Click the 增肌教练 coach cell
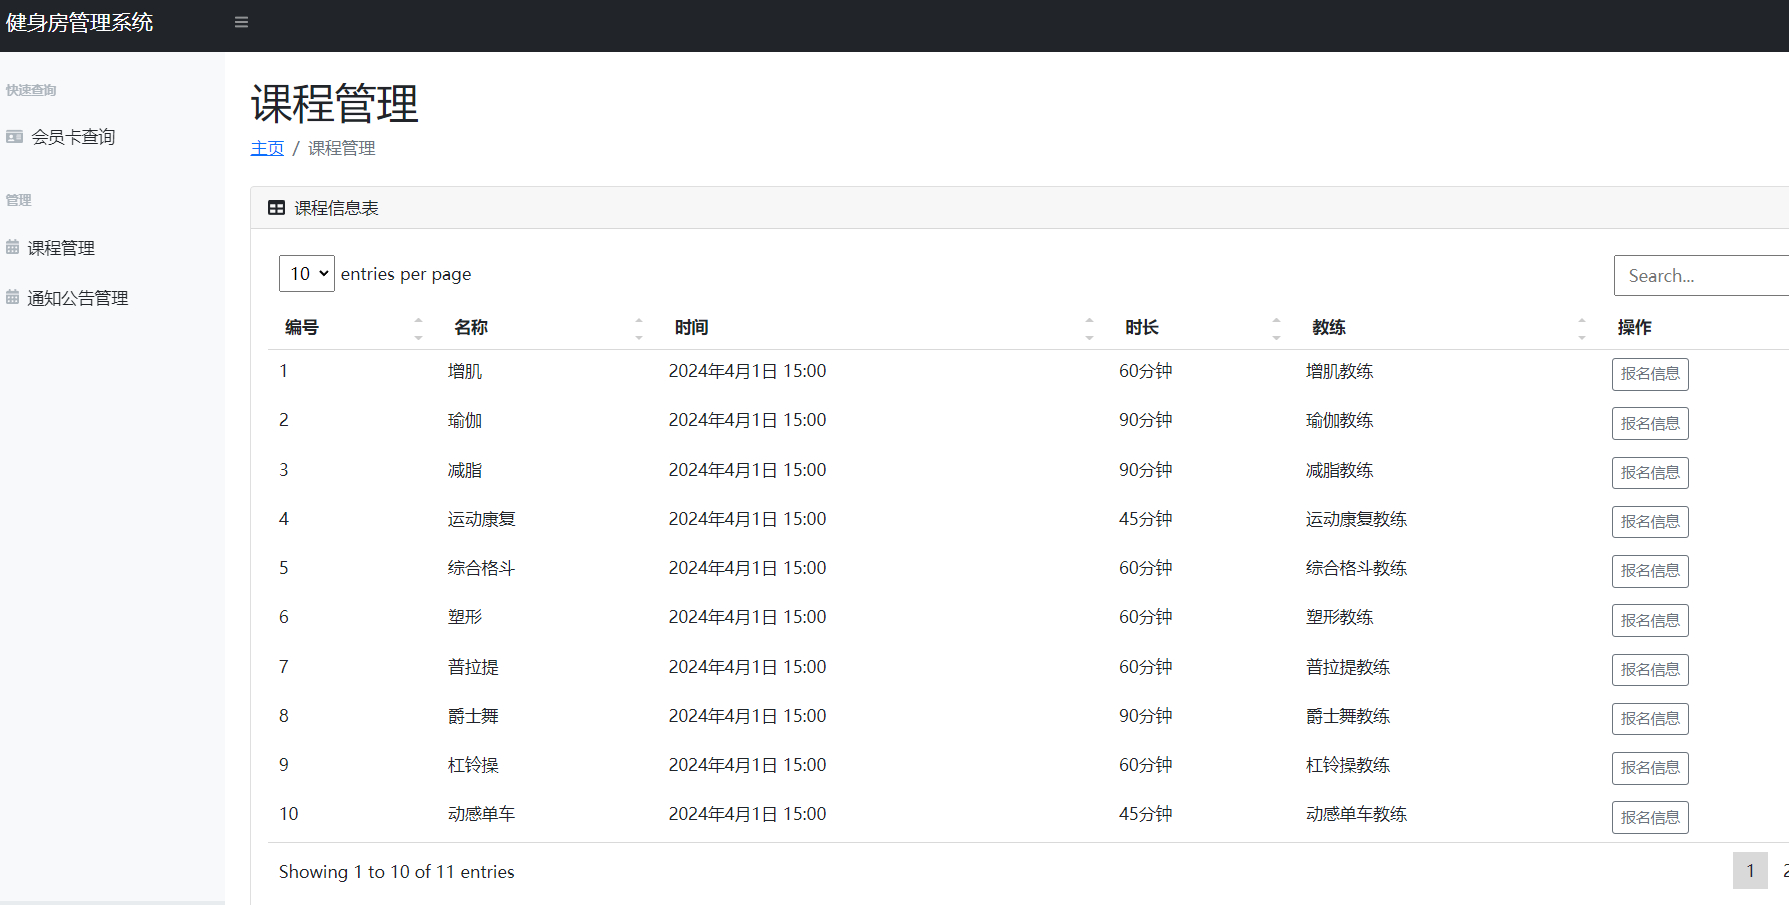The width and height of the screenshot is (1789, 905). [x=1339, y=371]
